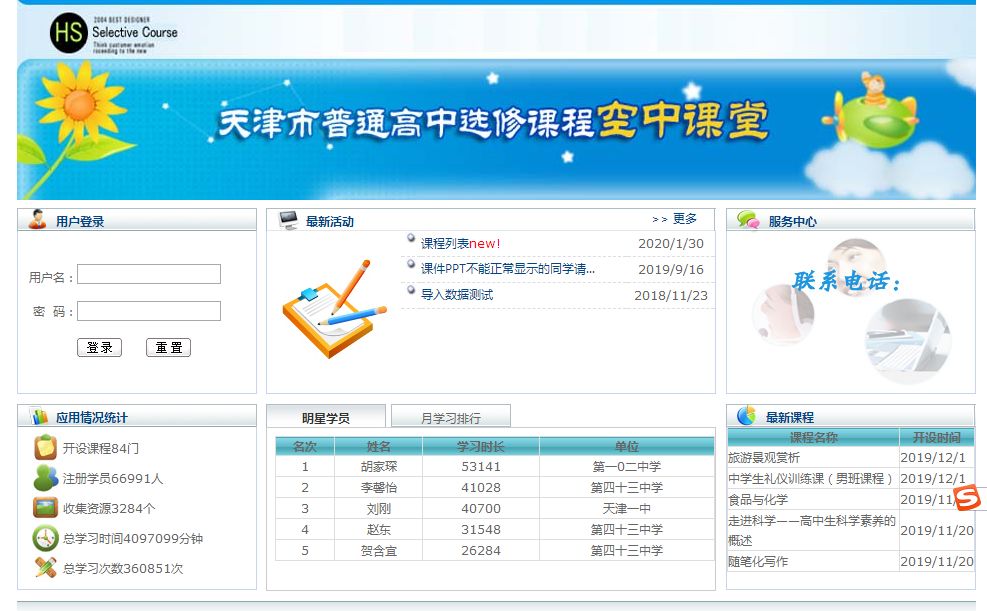
Task: Click the user login person icon
Action: click(38, 219)
